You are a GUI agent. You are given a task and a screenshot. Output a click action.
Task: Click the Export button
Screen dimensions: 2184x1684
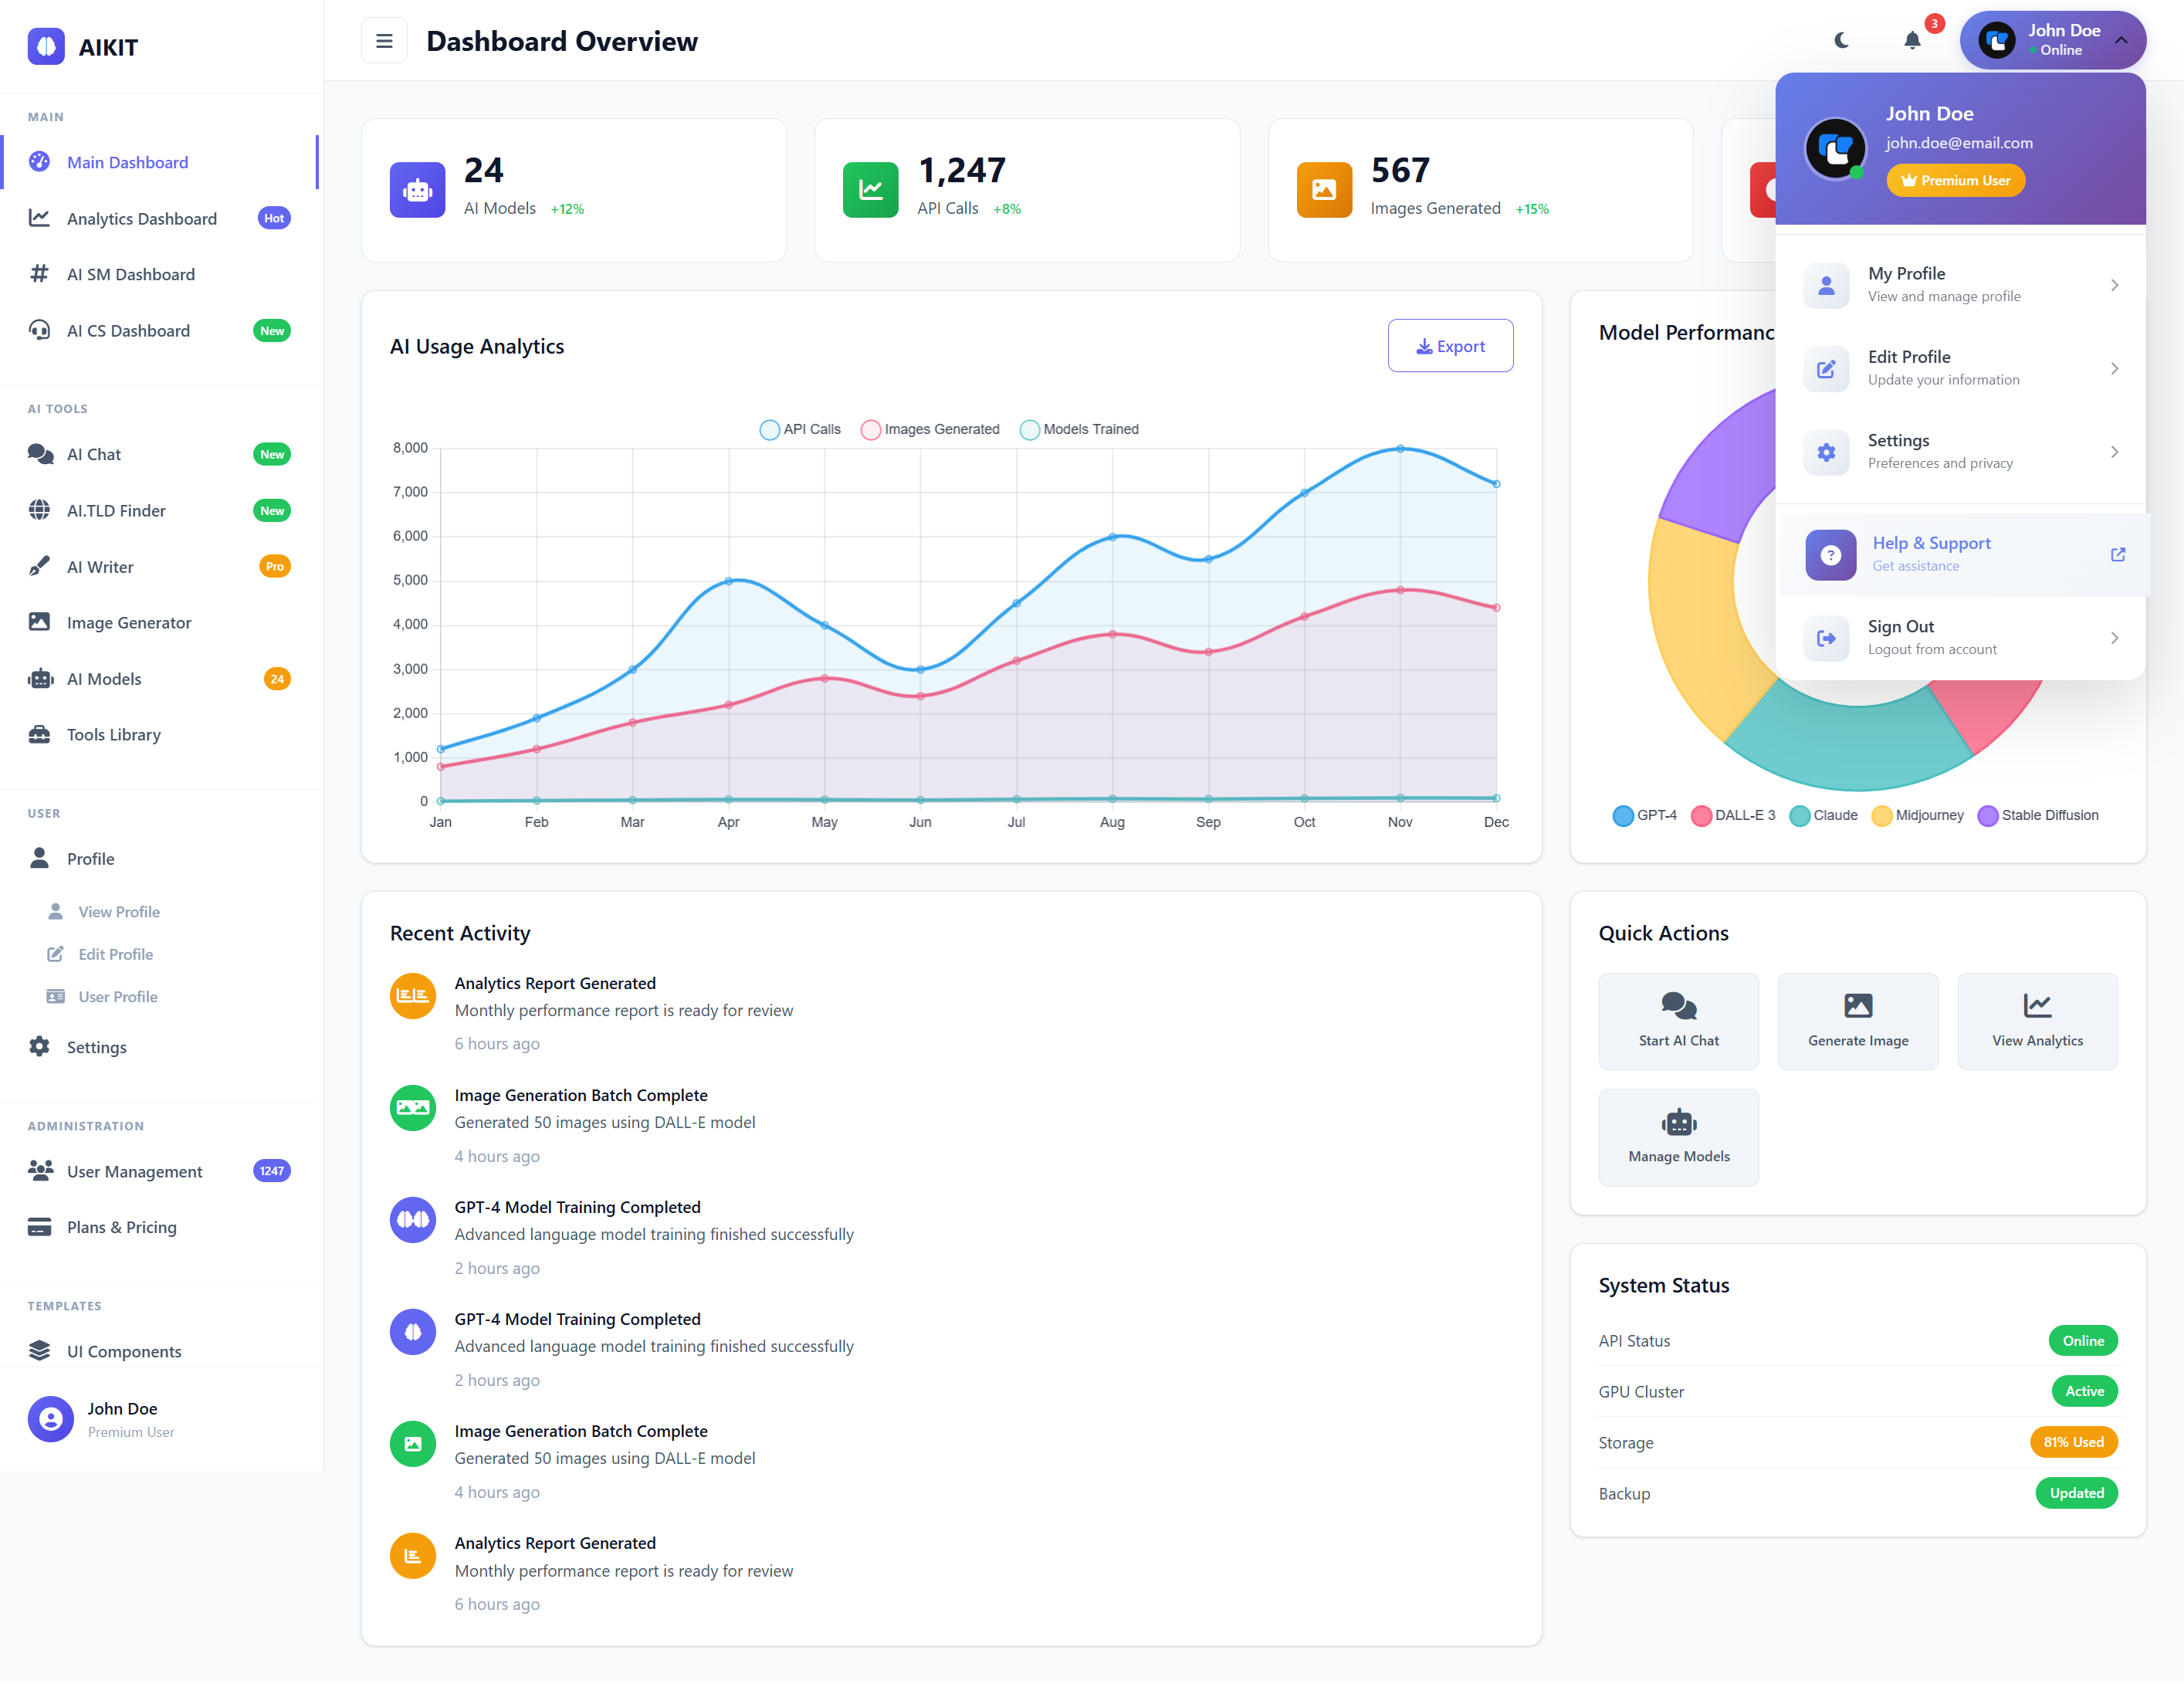click(1449, 346)
